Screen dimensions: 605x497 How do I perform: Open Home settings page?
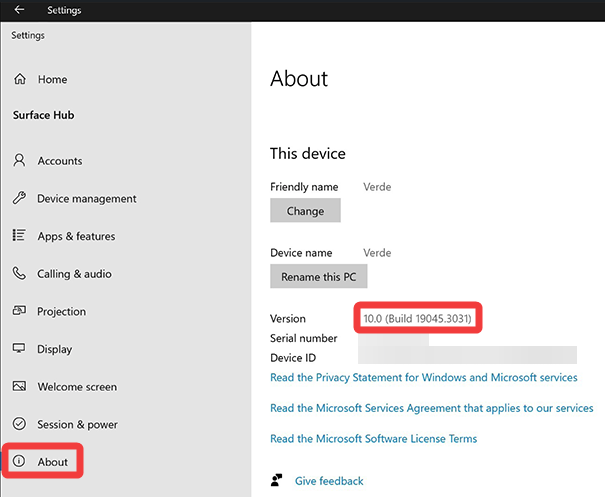52,79
